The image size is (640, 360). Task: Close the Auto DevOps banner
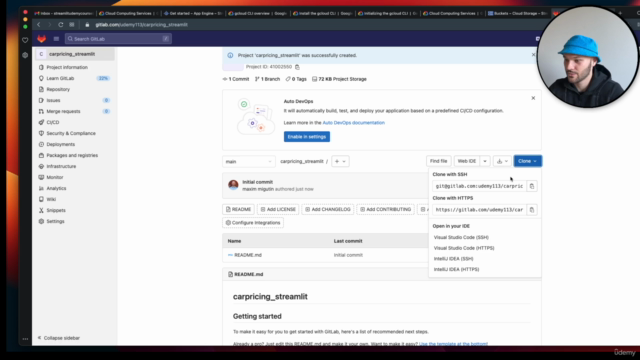coord(533,98)
